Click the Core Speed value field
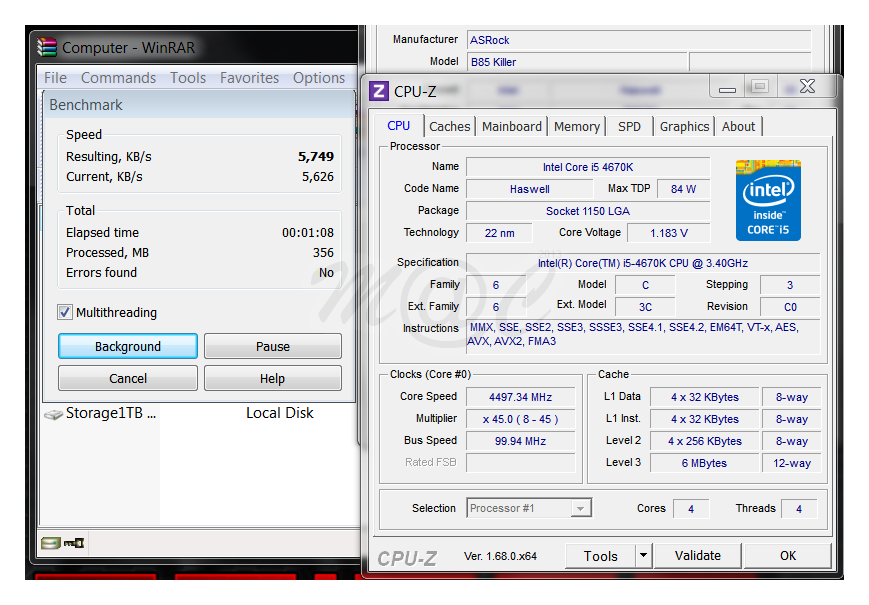869x605 pixels. click(x=521, y=397)
